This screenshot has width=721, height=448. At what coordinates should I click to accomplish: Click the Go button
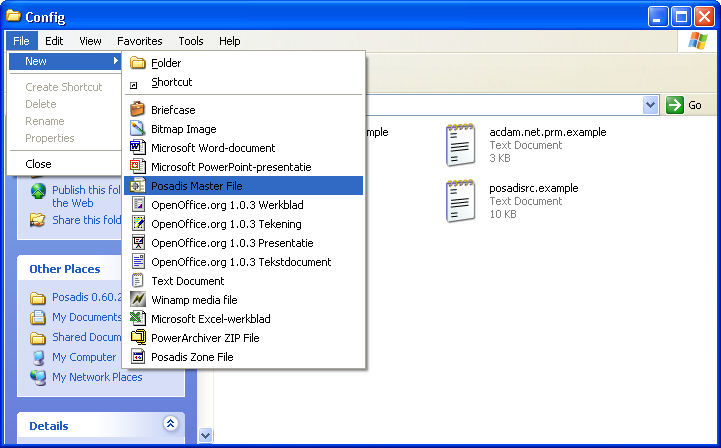[684, 105]
